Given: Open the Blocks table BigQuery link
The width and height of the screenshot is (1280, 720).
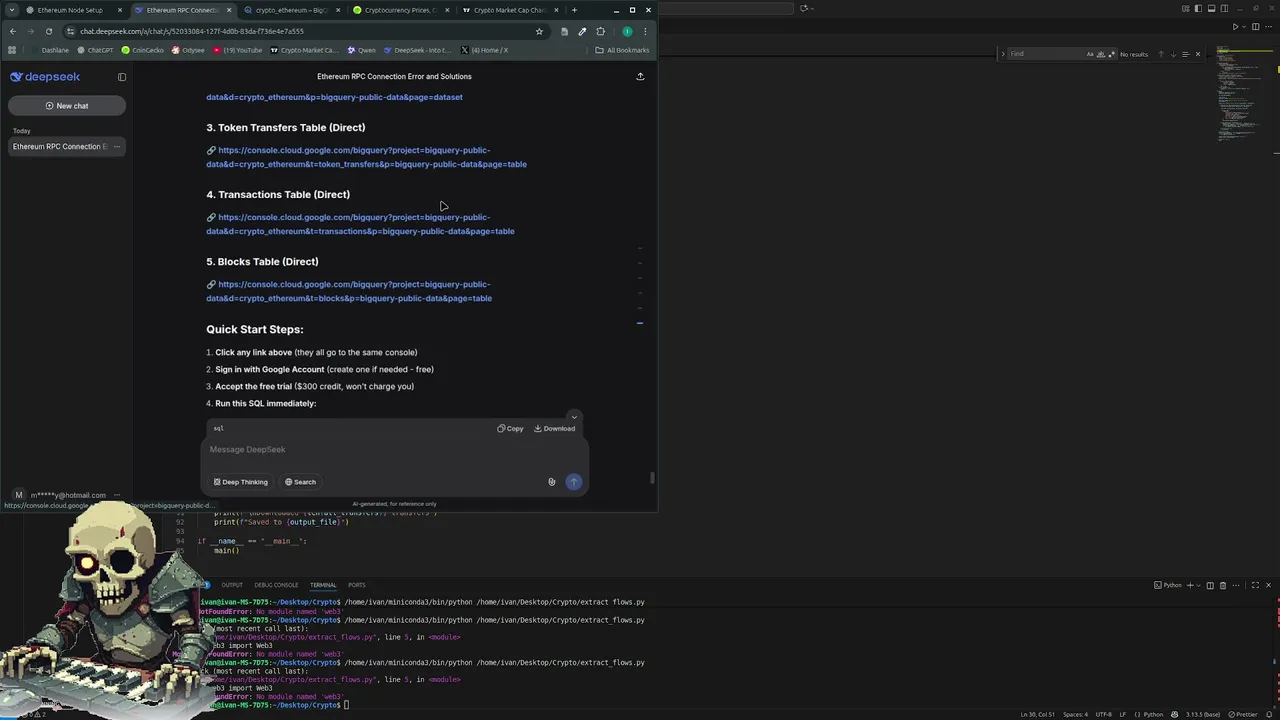Looking at the screenshot, I should pyautogui.click(x=349, y=291).
